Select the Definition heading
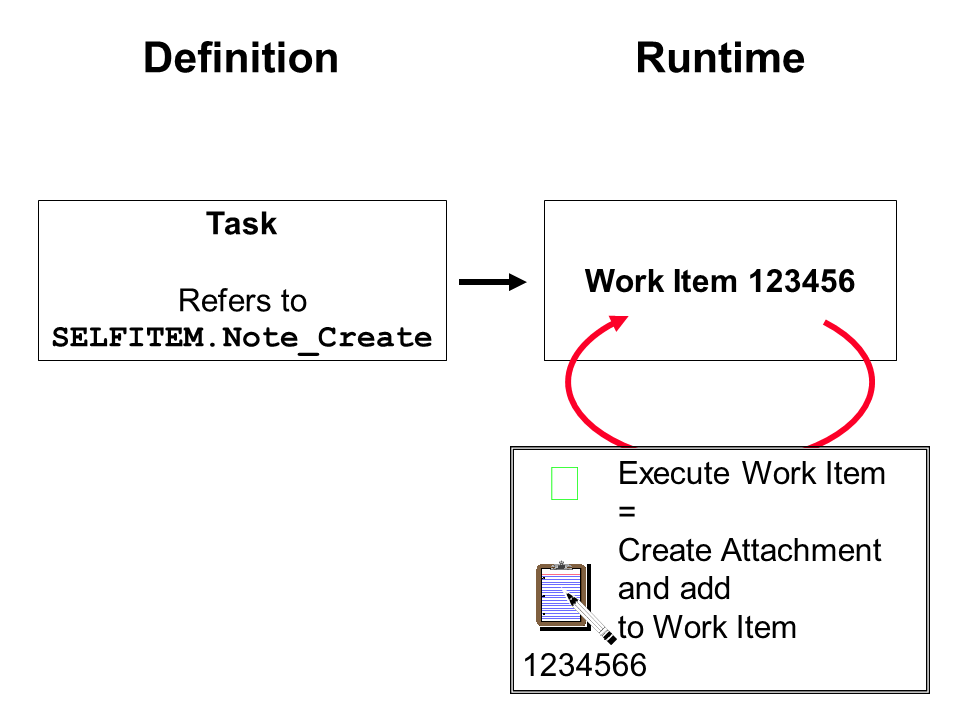This screenshot has width=960, height=720. point(241,58)
